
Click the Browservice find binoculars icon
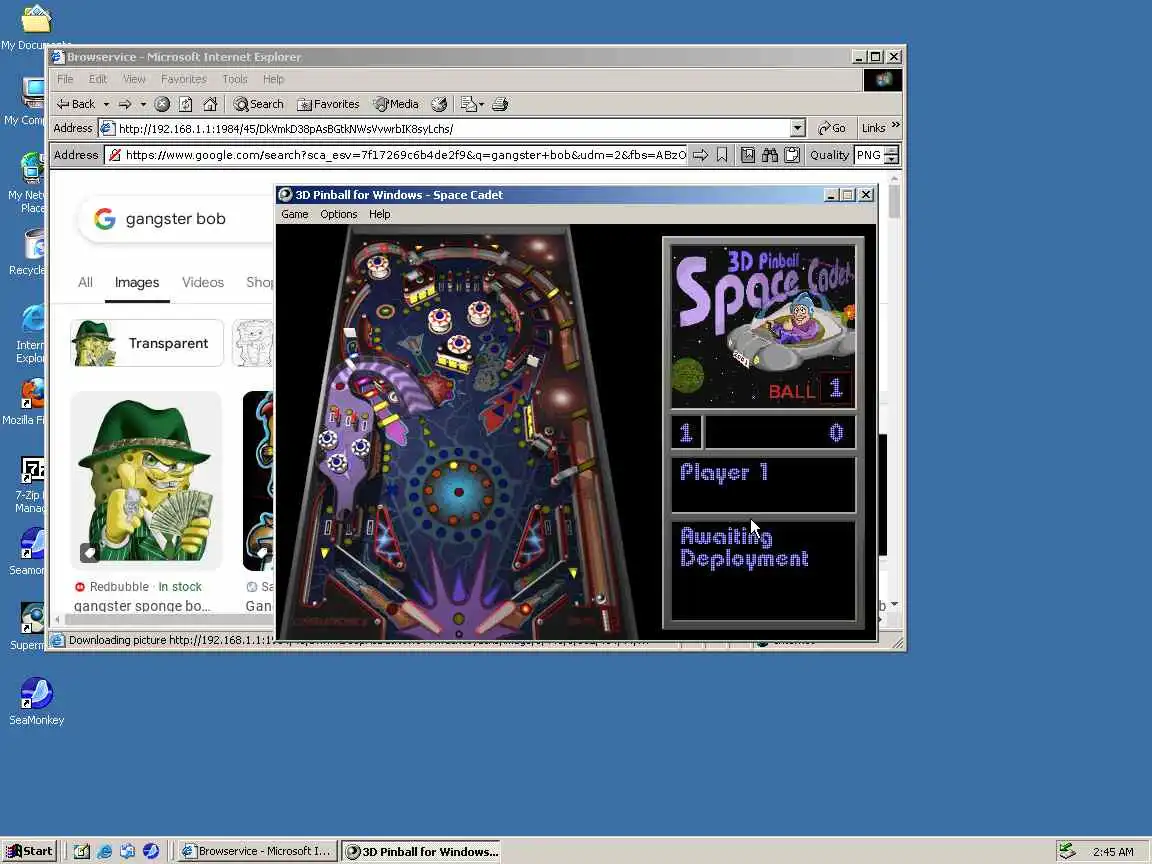pos(770,155)
